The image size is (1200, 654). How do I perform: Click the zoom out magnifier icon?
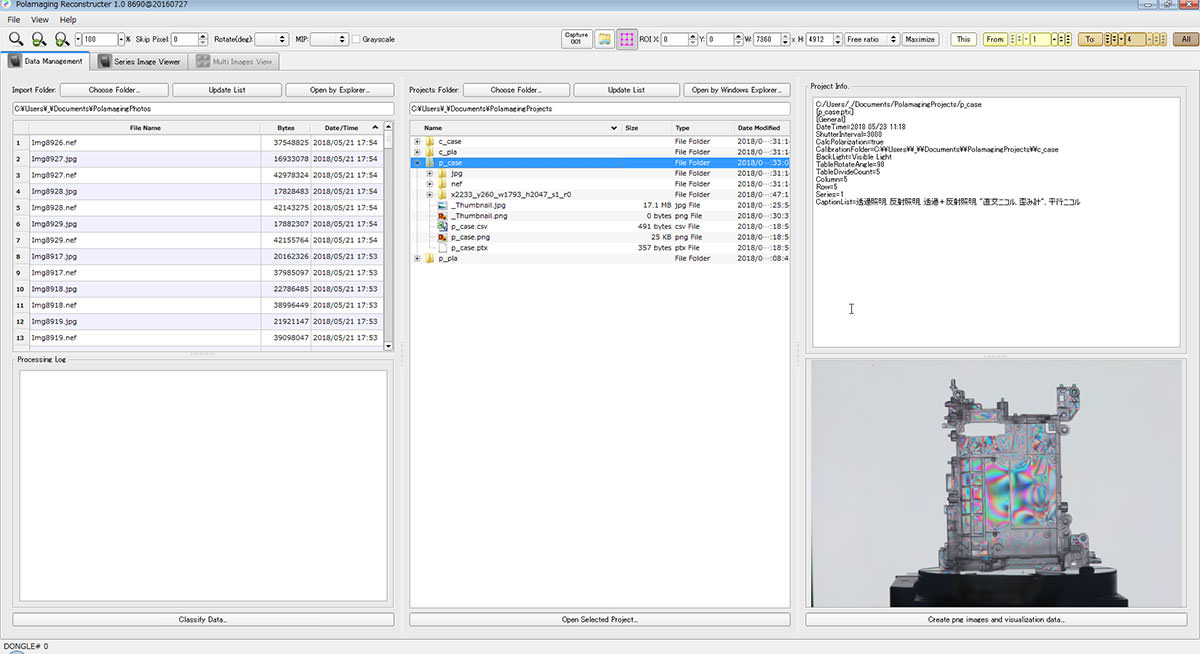[x=38, y=39]
